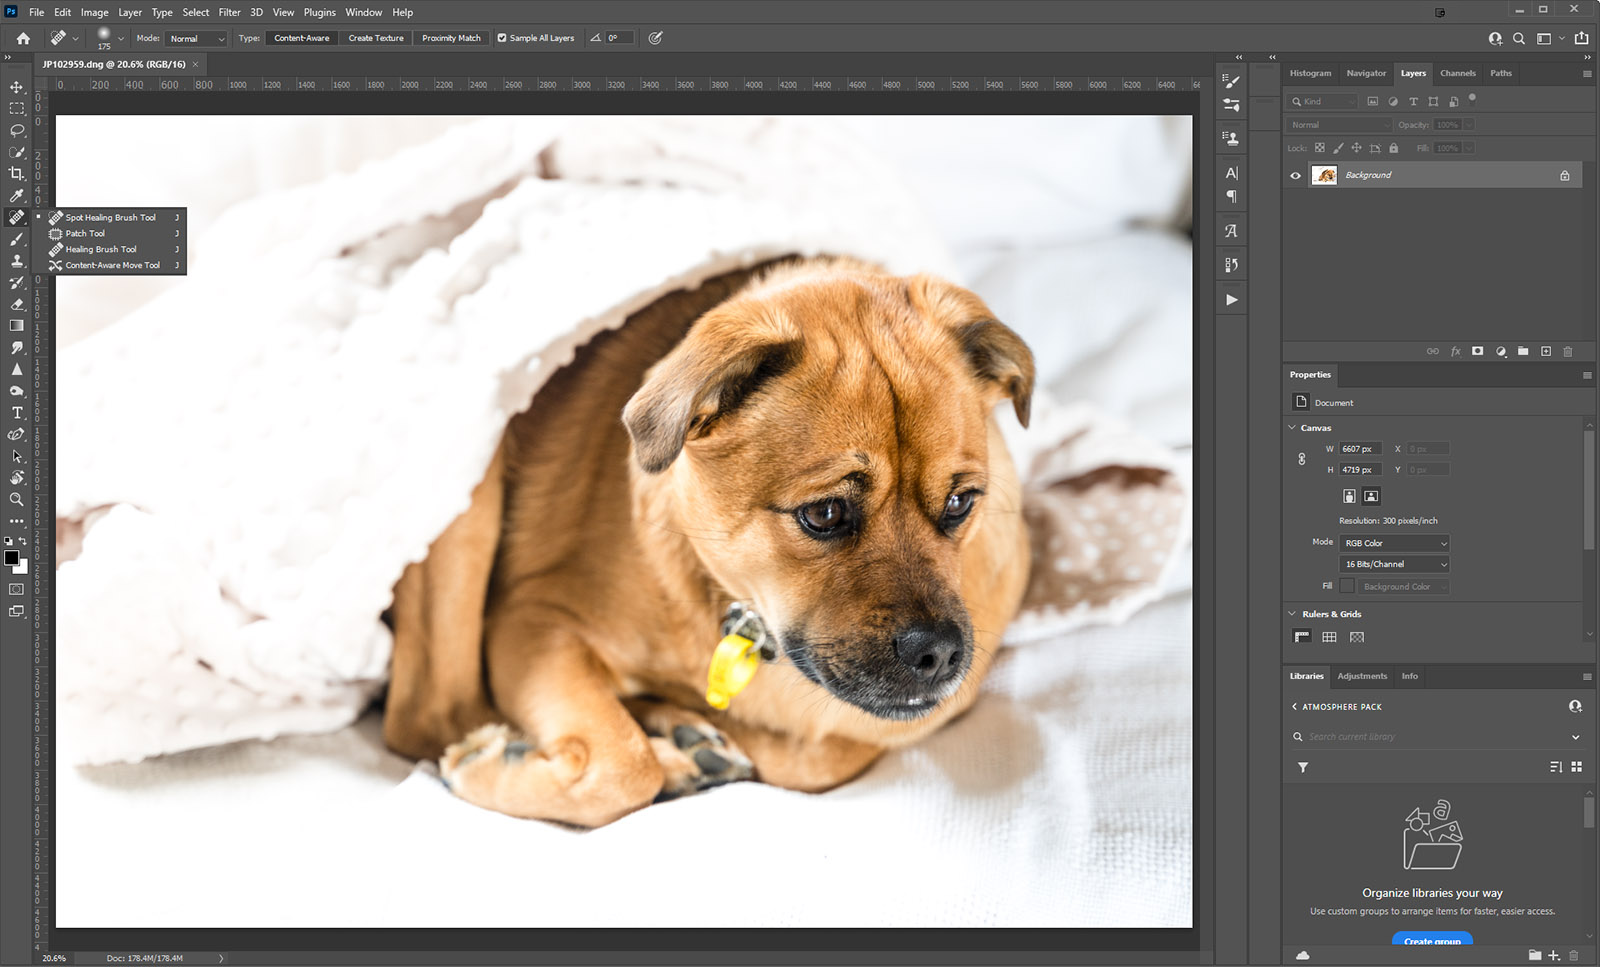Viewport: 1600px width, 967px height.
Task: Click the Create new layer icon
Action: [1546, 351]
